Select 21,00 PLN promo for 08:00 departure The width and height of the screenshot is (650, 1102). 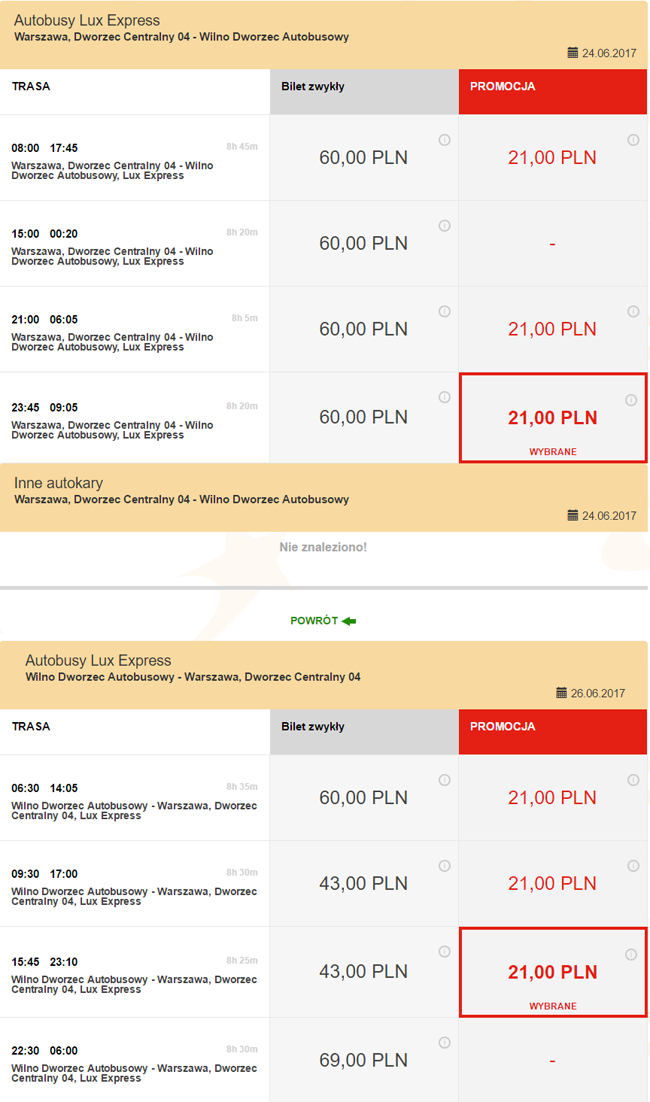click(x=551, y=158)
